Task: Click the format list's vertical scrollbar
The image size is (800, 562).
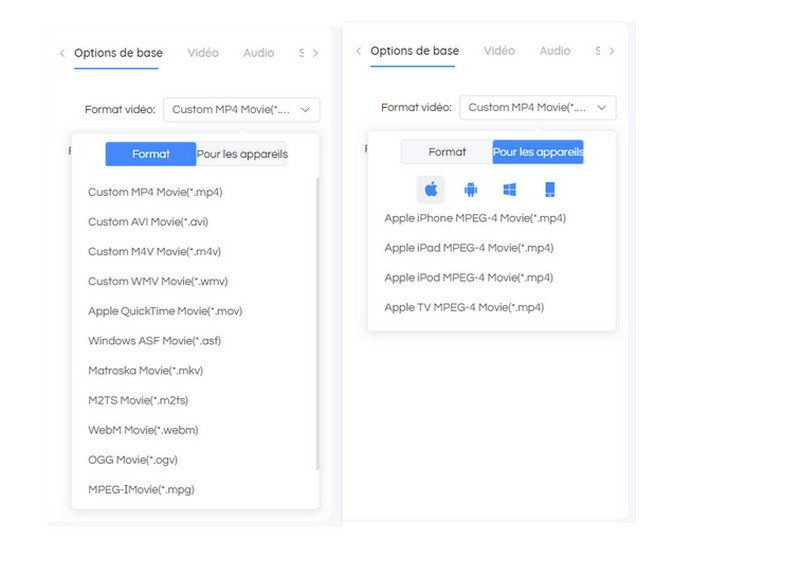Action: pyautogui.click(x=317, y=320)
